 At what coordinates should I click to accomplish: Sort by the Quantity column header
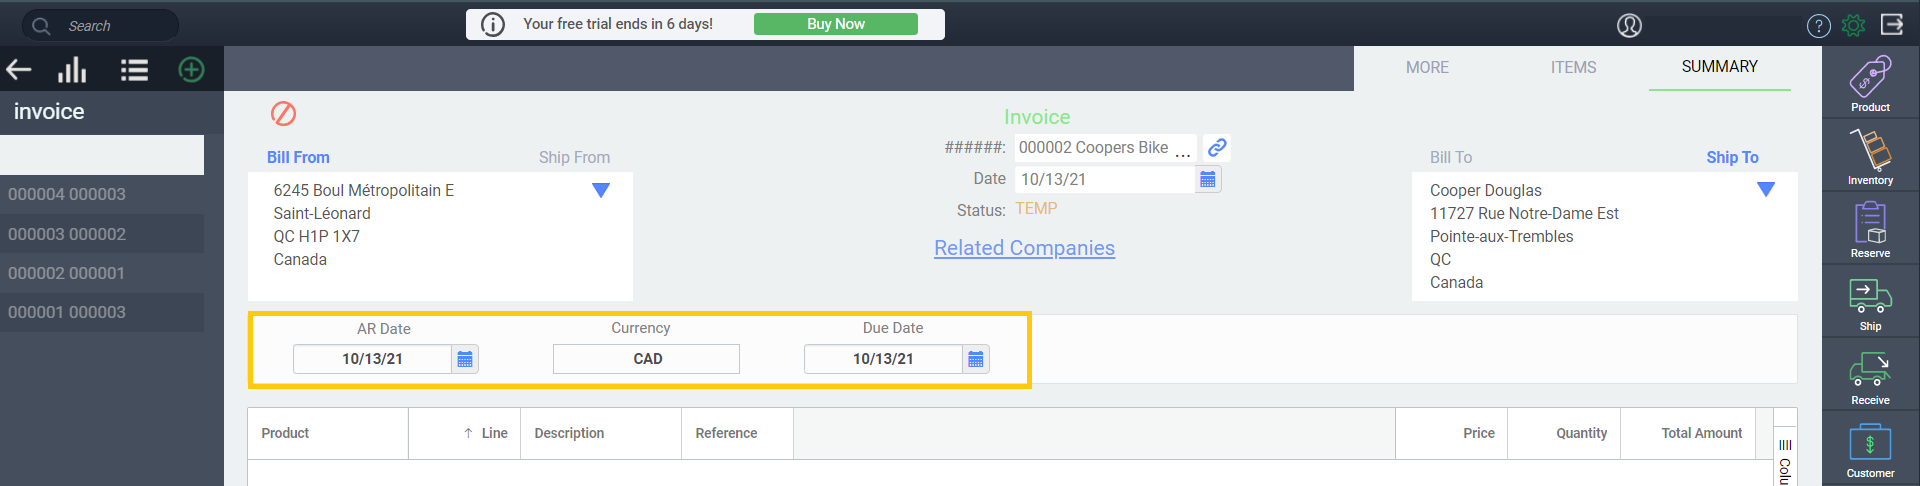click(1564, 433)
